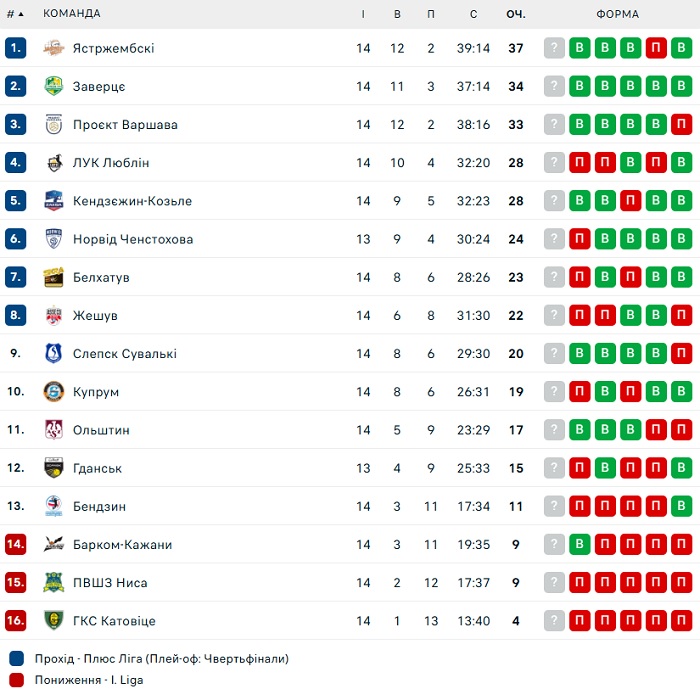Screen dimensions: 700x700
Task: Click the gray question mark badge for Жешув
Action: (x=554, y=315)
